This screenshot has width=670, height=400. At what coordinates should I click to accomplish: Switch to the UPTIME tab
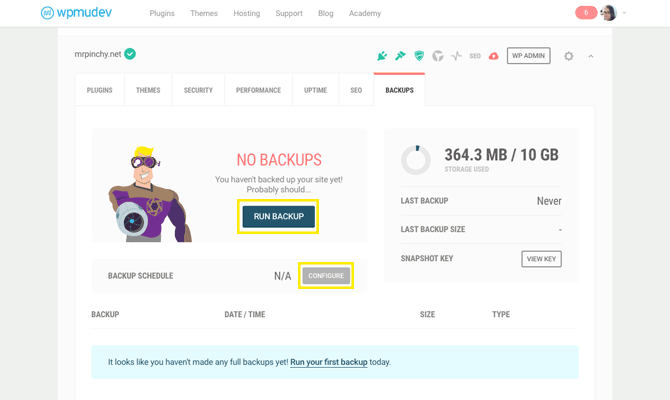click(315, 90)
